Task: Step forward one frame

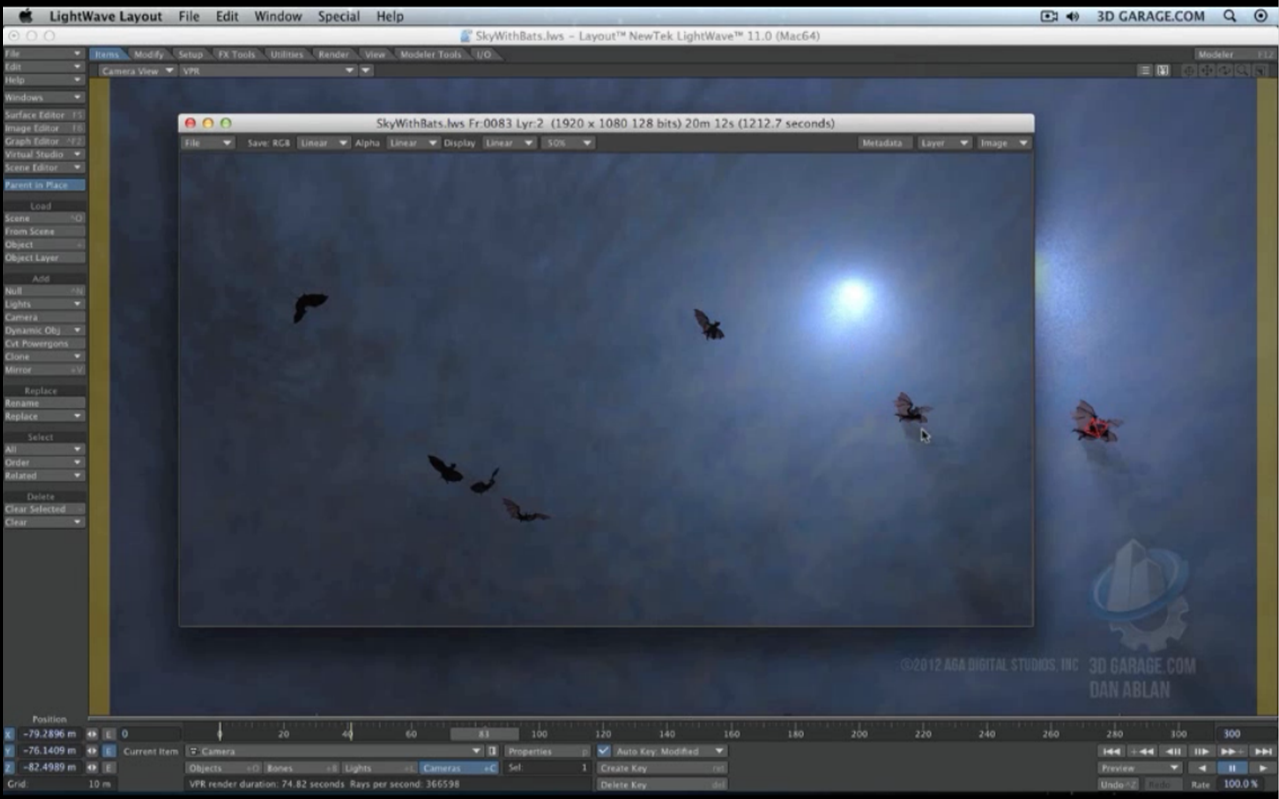Action: [x=1201, y=751]
